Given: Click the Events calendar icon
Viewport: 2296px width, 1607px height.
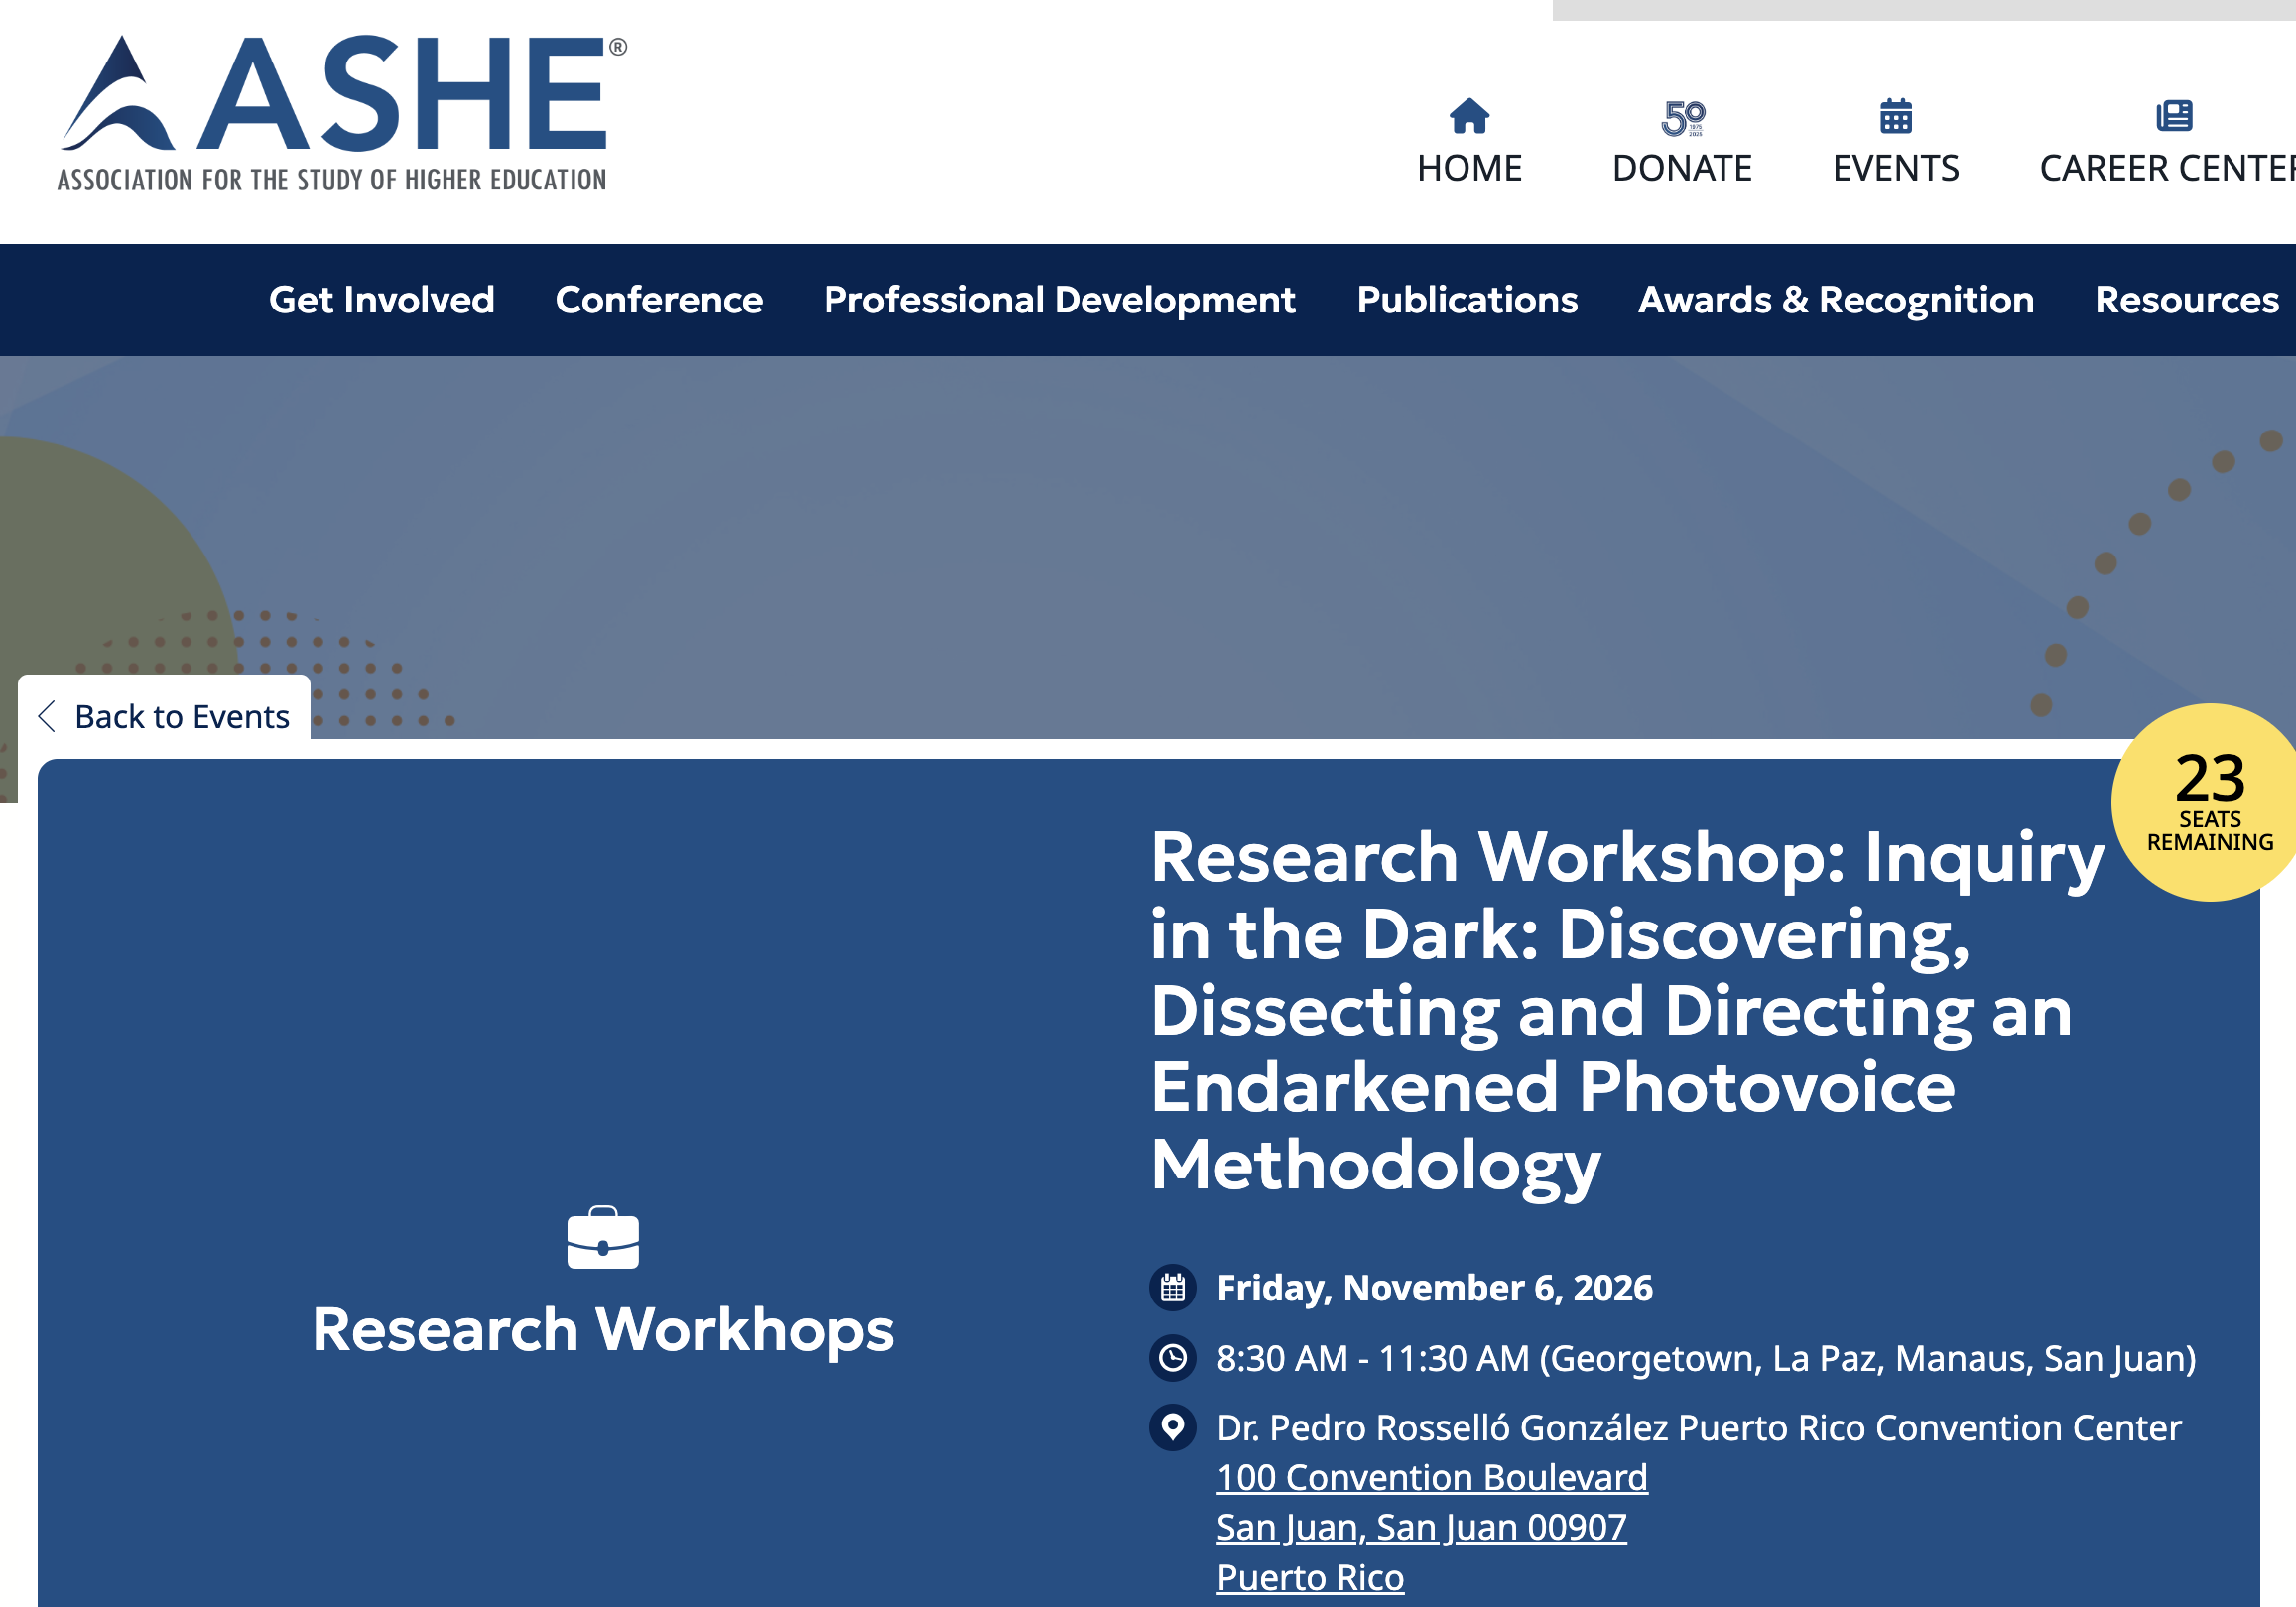Looking at the screenshot, I should pos(1895,116).
